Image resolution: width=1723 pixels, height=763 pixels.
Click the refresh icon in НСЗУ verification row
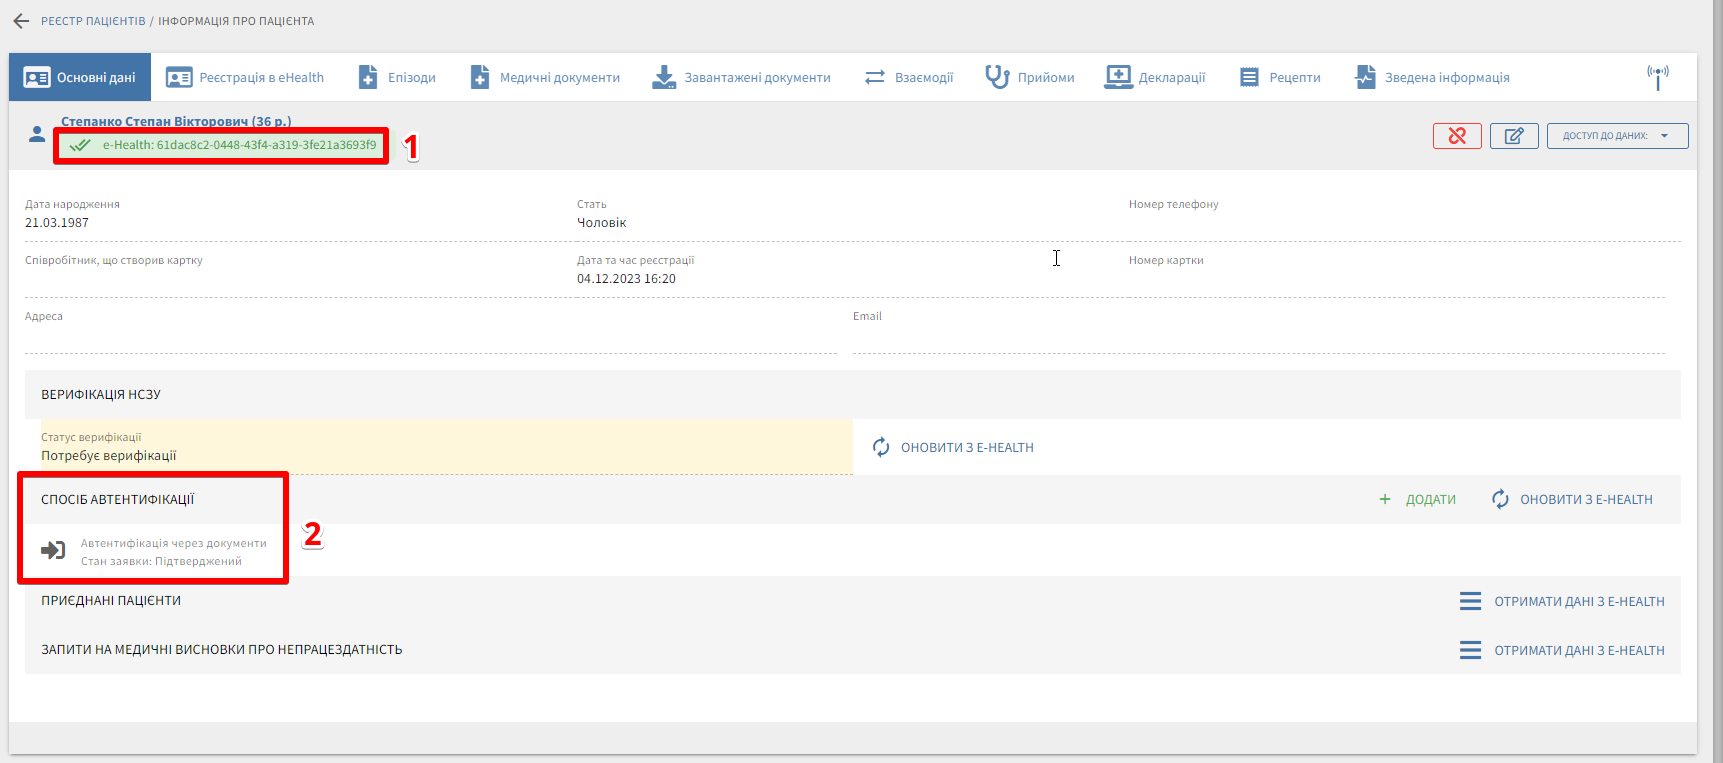[x=881, y=447]
